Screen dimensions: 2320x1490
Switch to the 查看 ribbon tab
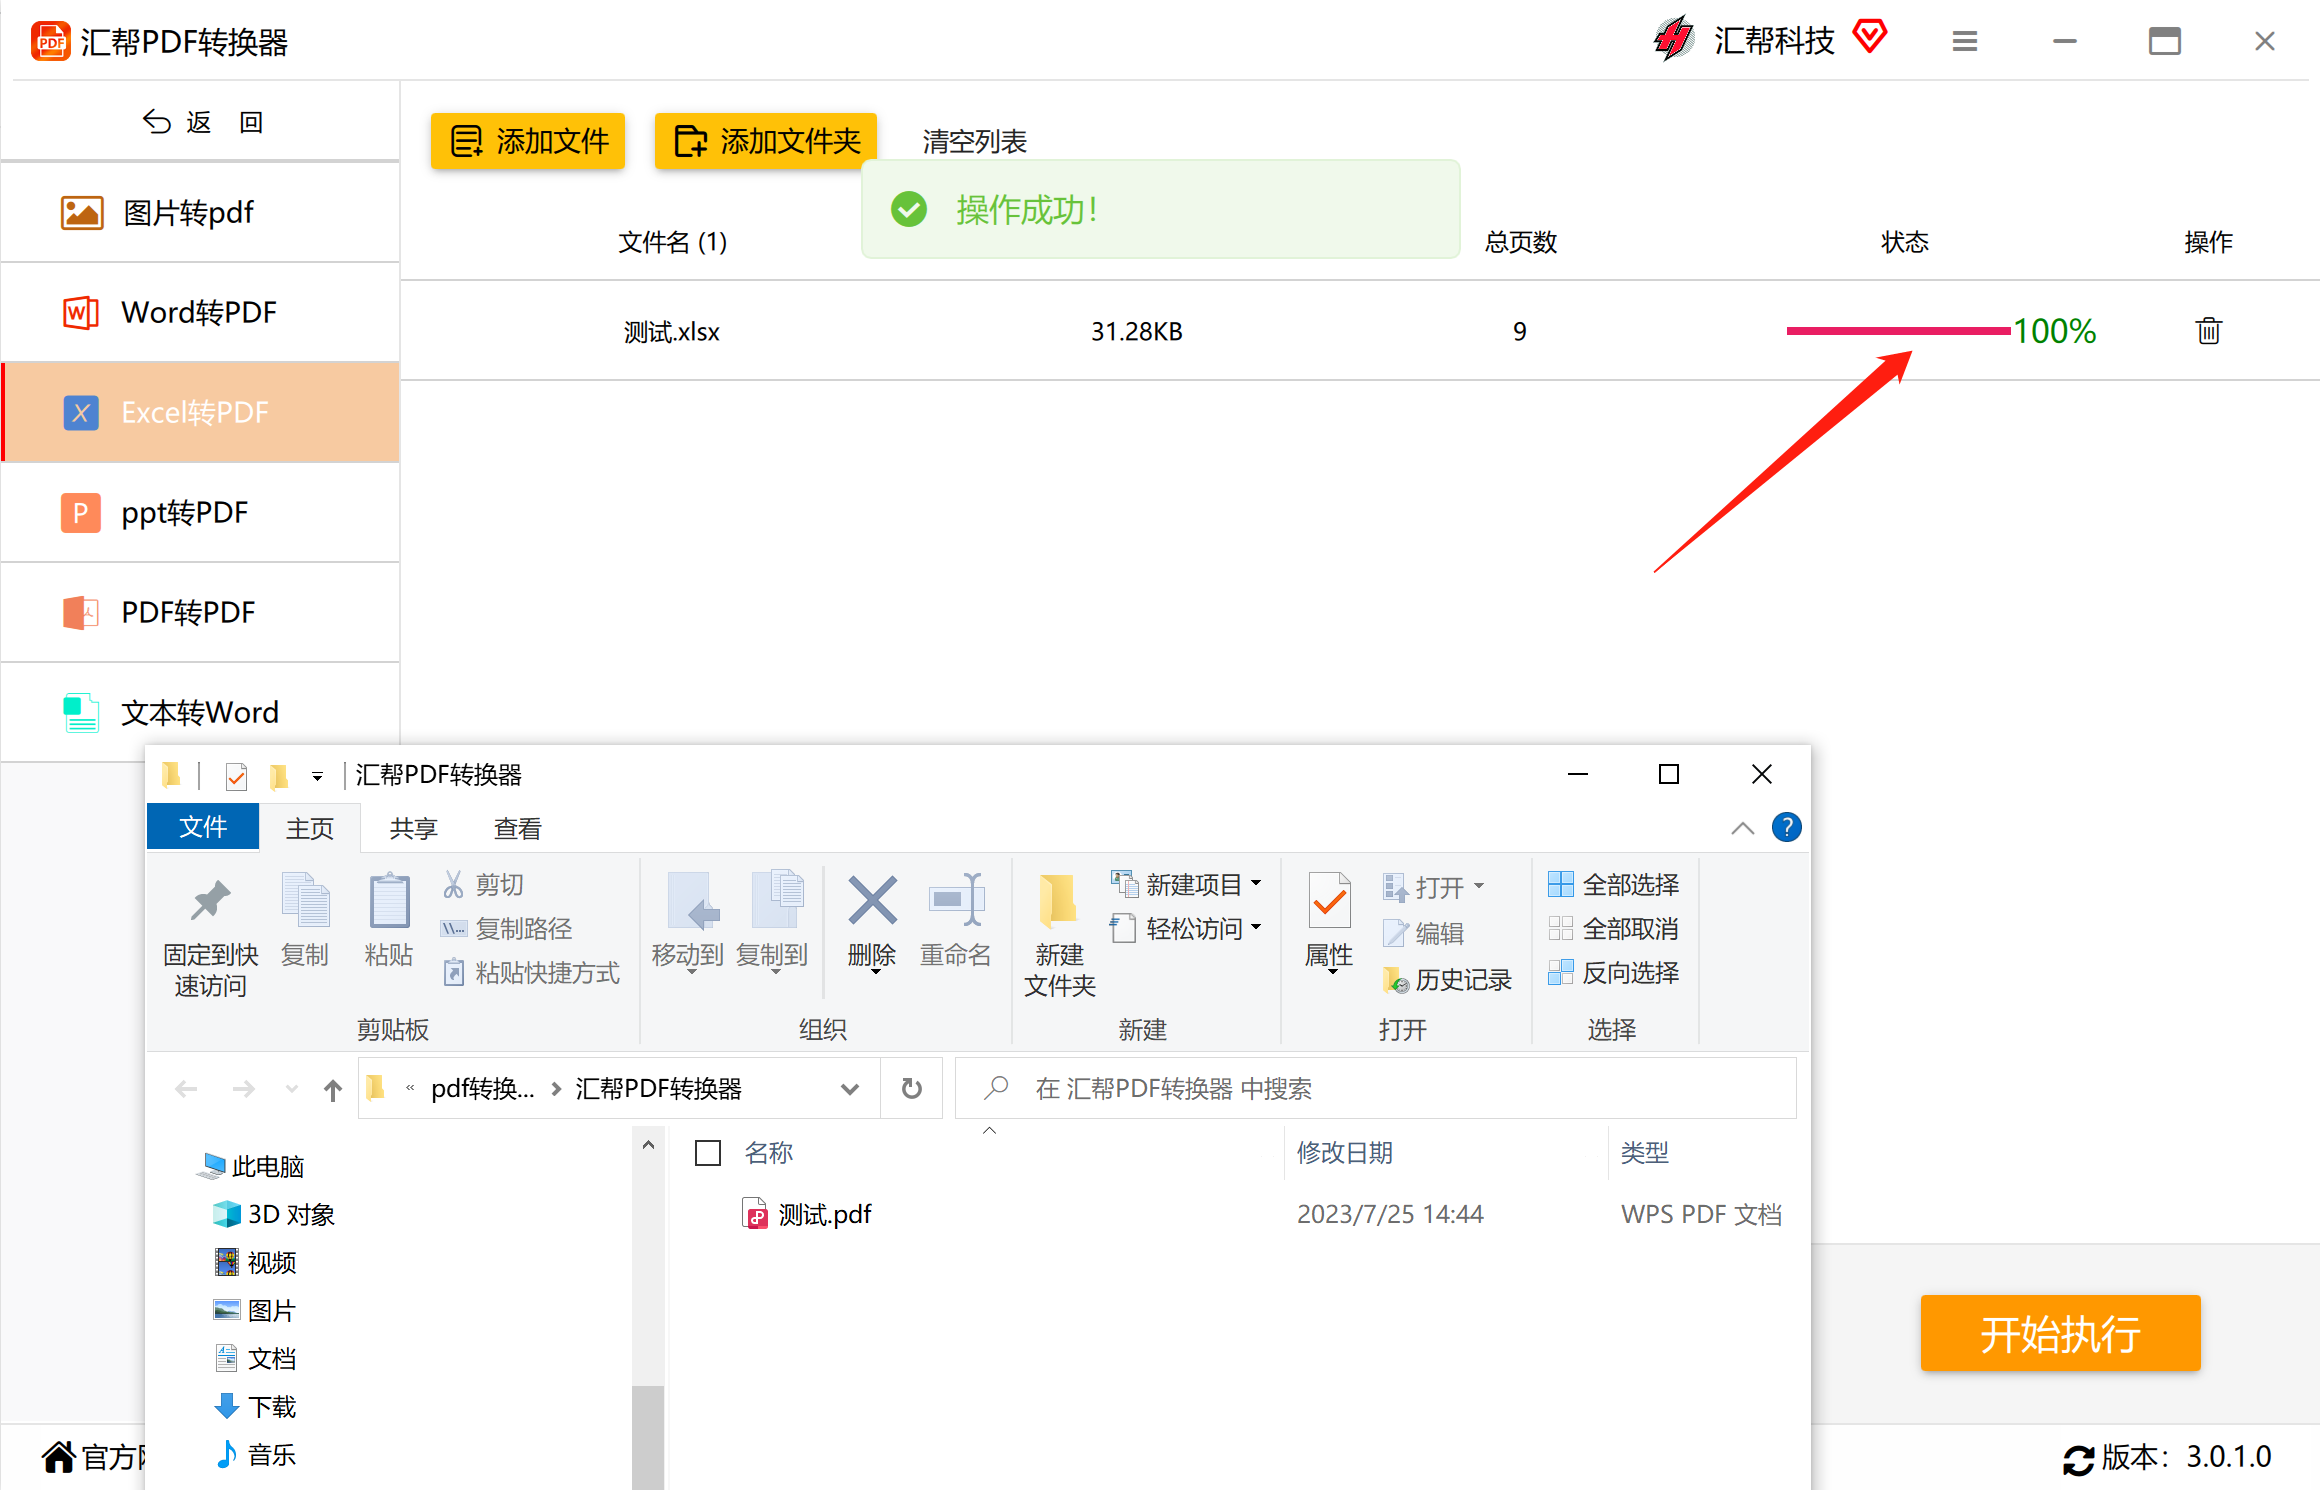click(x=517, y=828)
